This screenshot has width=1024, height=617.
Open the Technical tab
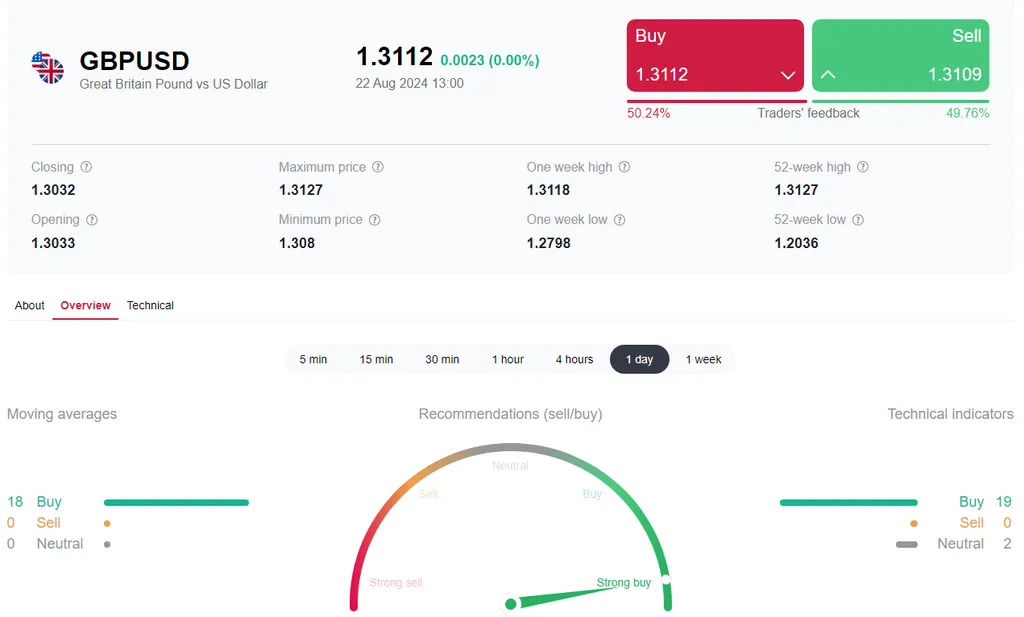pos(150,306)
